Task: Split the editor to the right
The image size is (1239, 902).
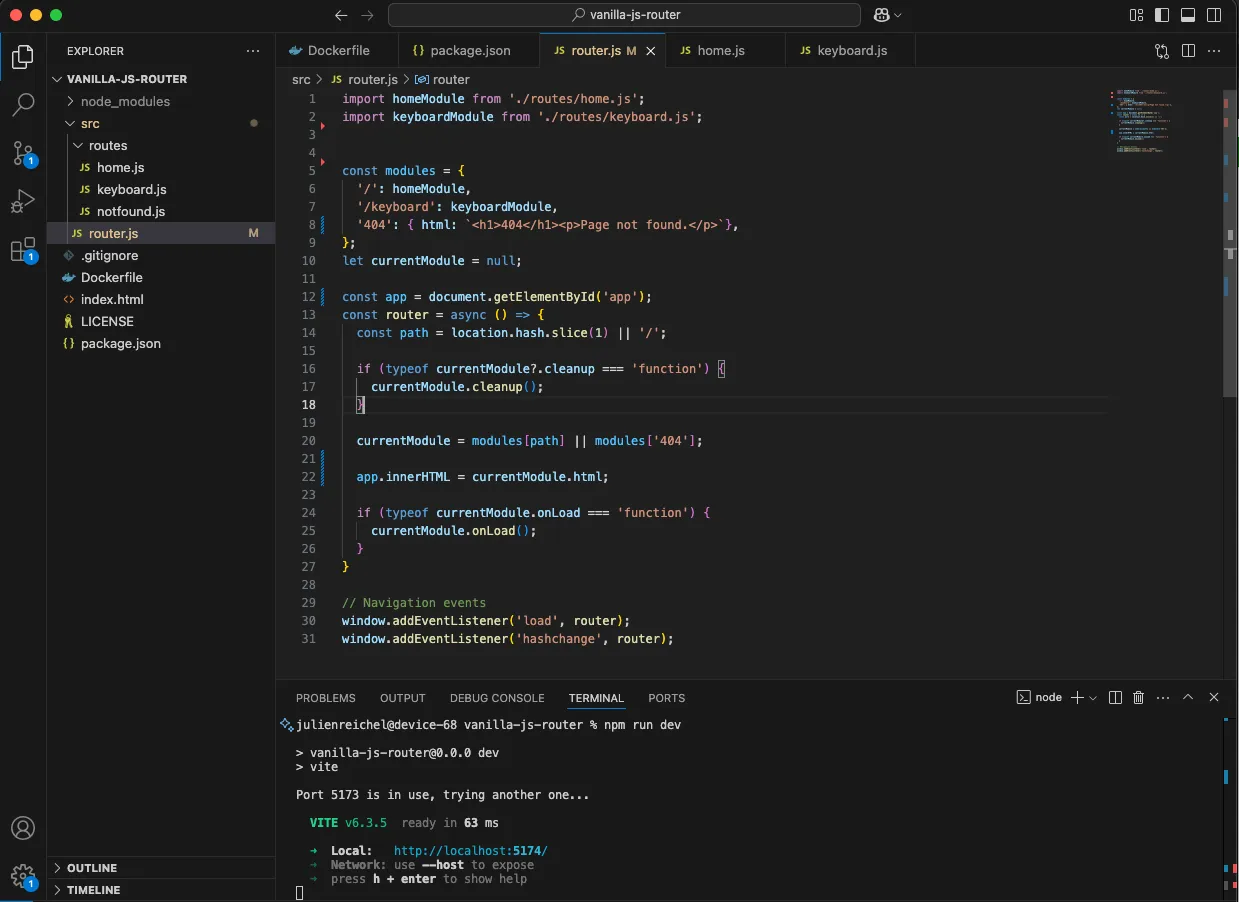Action: point(1188,51)
